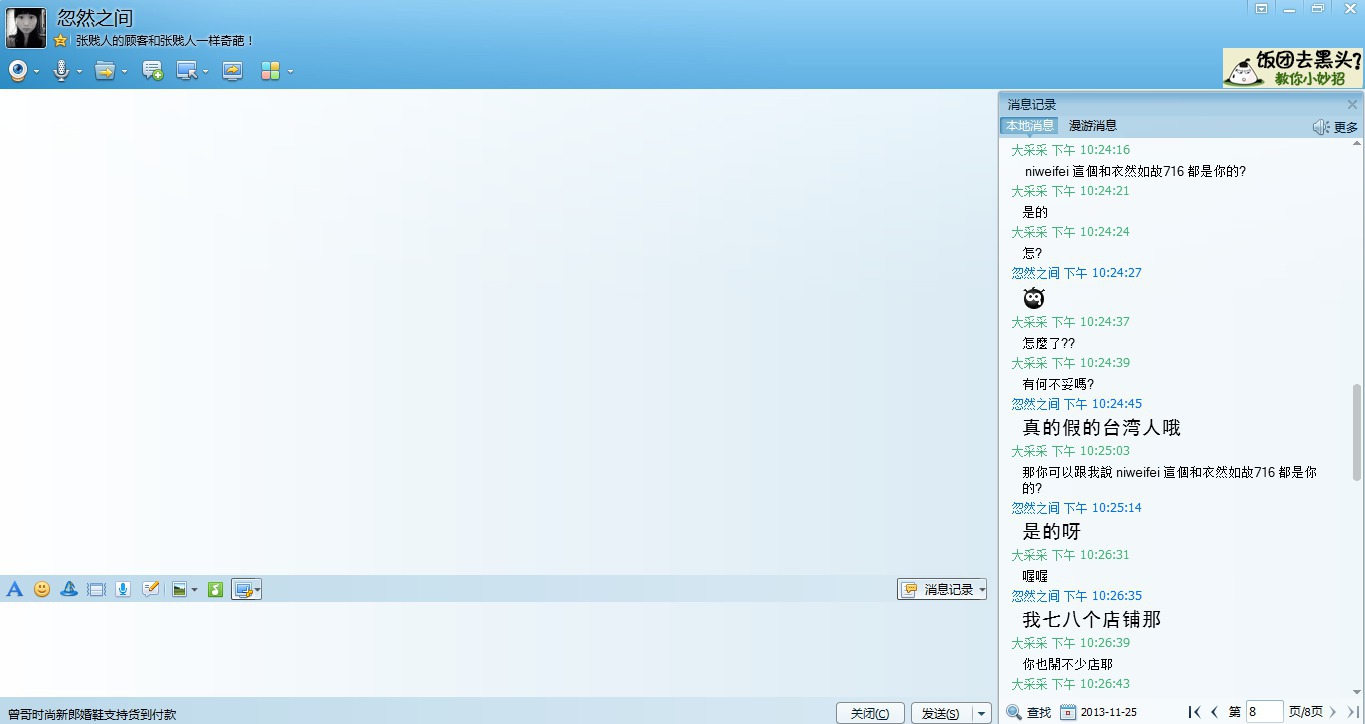Image resolution: width=1365 pixels, height=724 pixels.
Task: Click the 关闭(C) button
Action: pos(870,714)
